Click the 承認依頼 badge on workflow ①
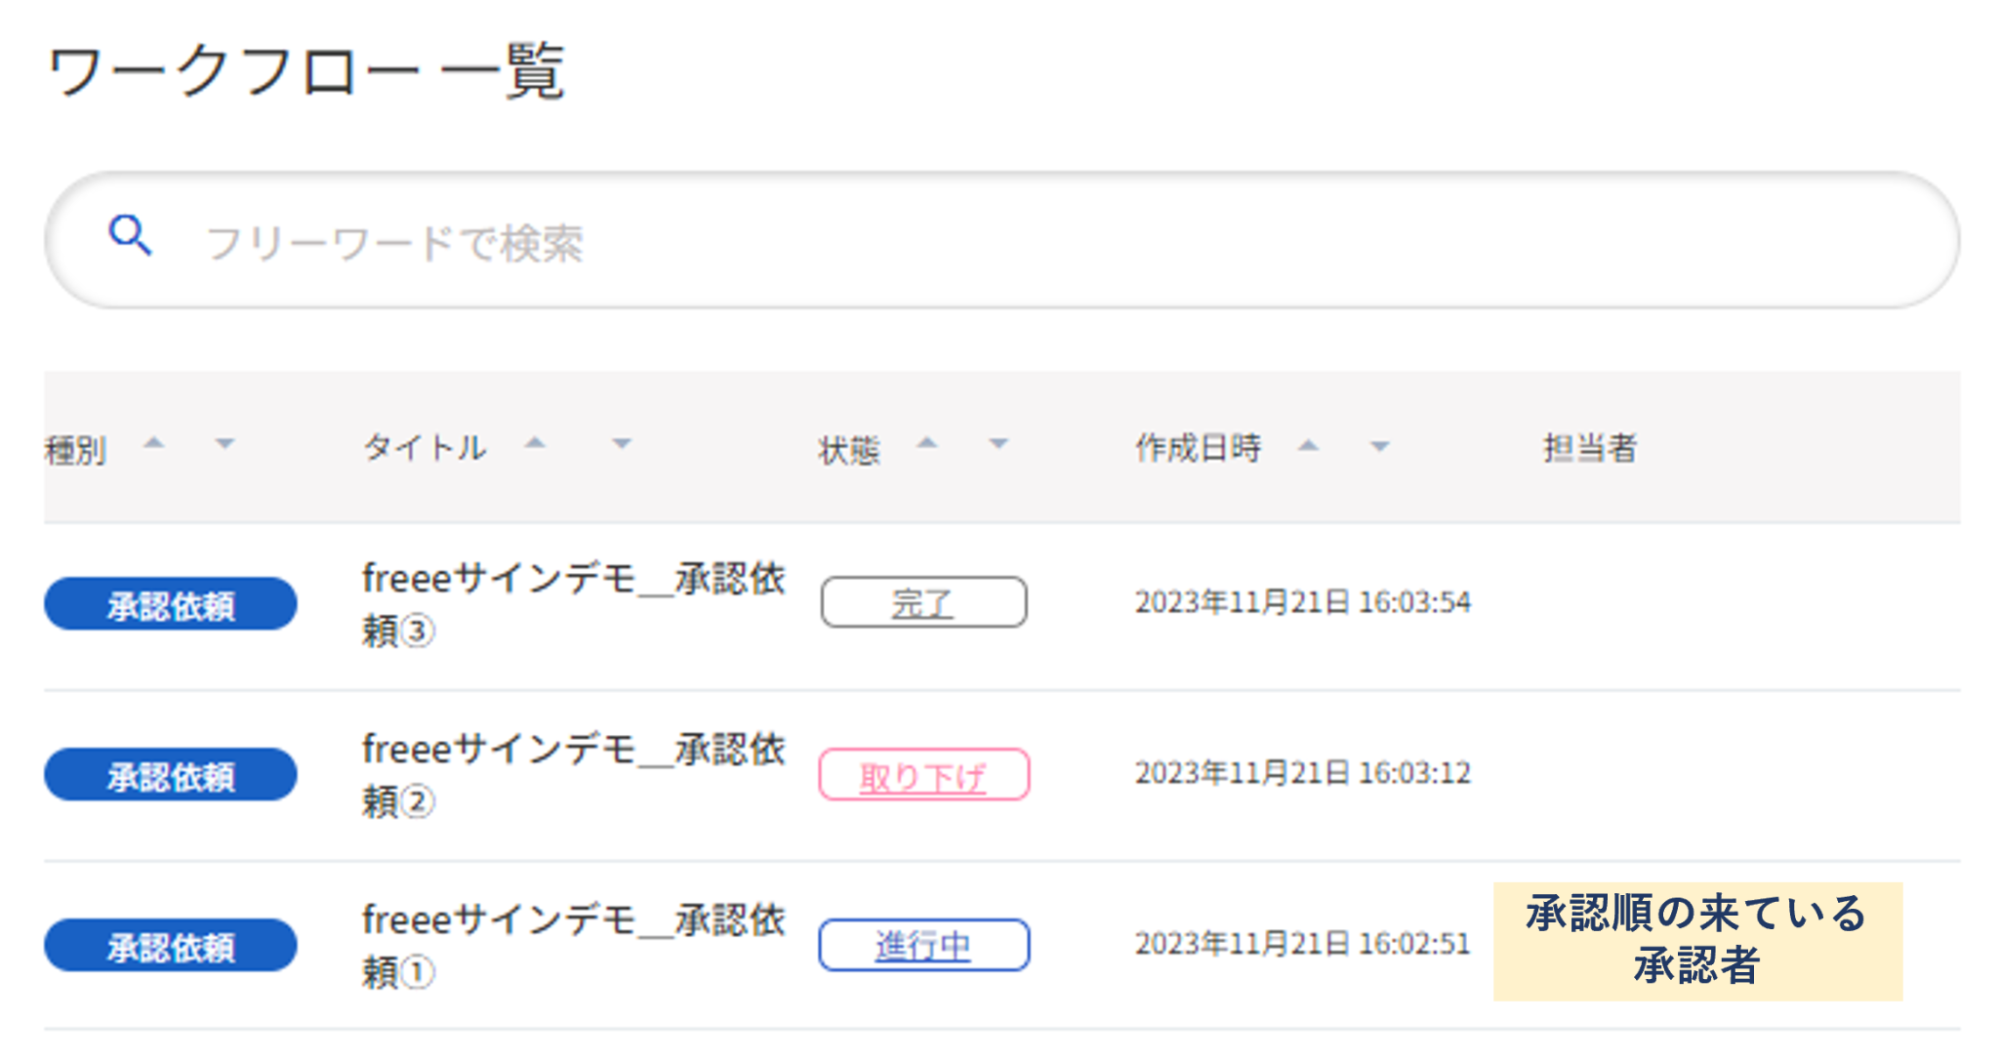This screenshot has width=1999, height=1058. [170, 943]
